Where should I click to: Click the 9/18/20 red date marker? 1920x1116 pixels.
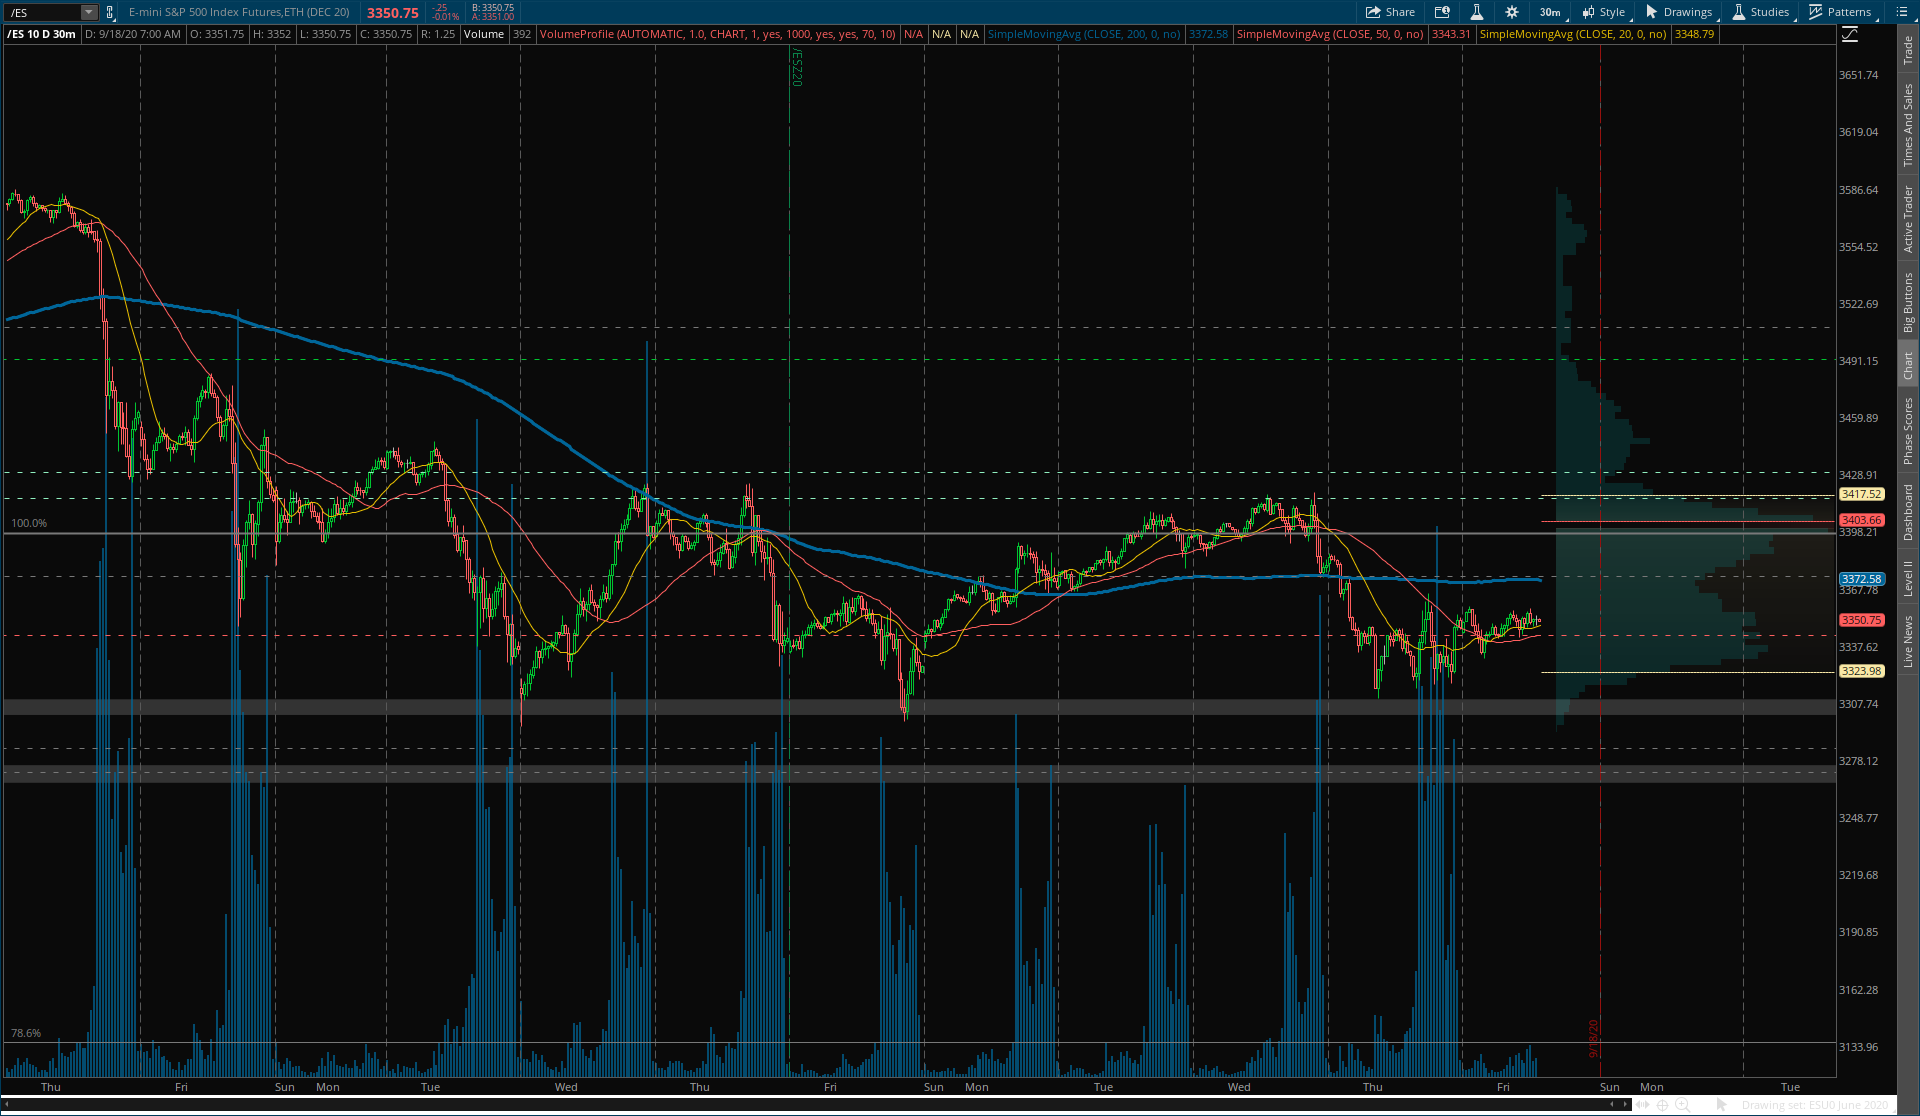pyautogui.click(x=1594, y=1039)
